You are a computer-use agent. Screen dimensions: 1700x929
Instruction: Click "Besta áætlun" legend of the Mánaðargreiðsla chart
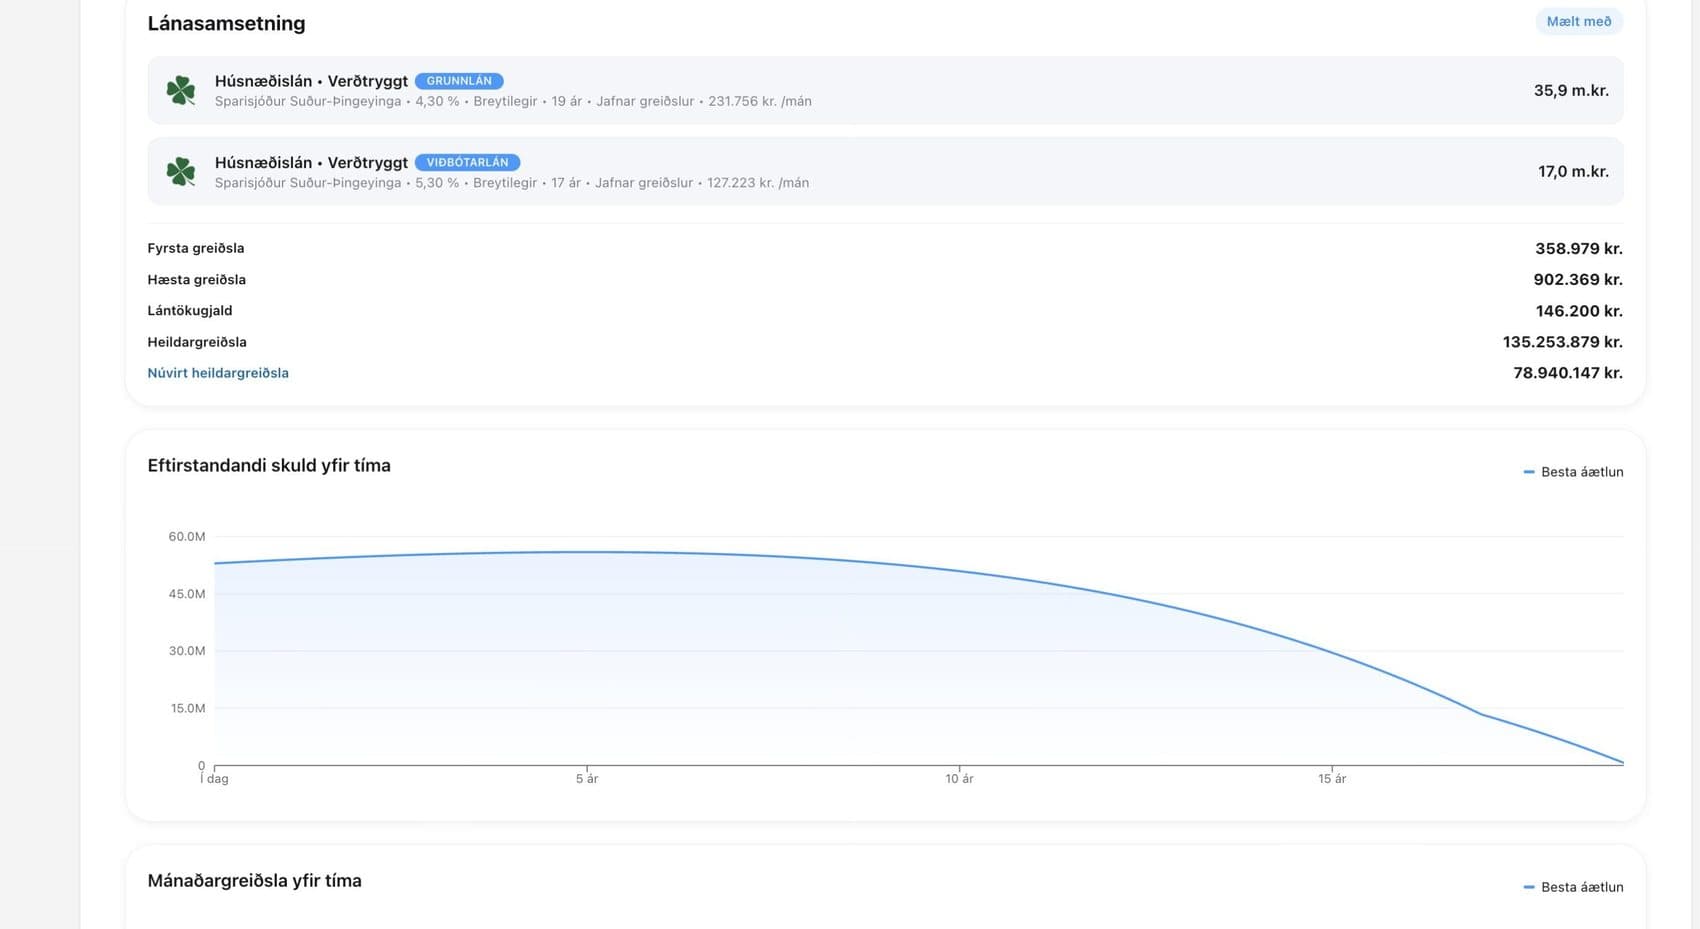pos(1582,887)
